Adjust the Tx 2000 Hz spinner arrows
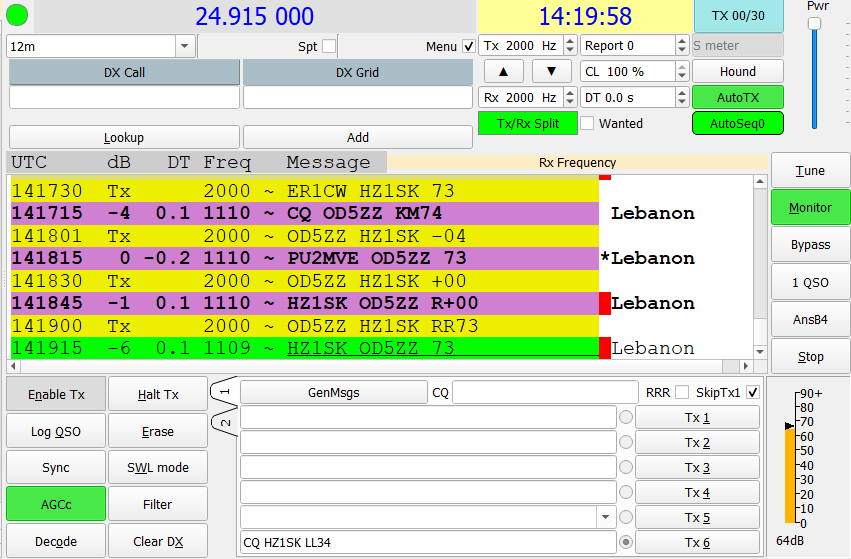 click(570, 46)
